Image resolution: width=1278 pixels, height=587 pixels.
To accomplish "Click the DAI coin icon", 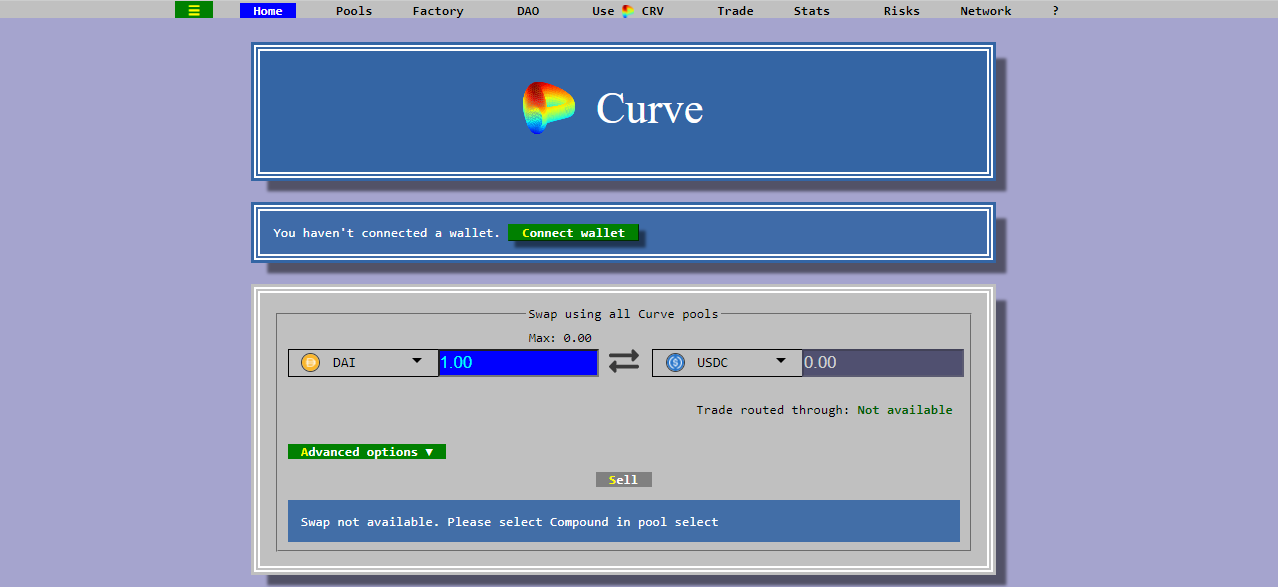I will pyautogui.click(x=310, y=362).
